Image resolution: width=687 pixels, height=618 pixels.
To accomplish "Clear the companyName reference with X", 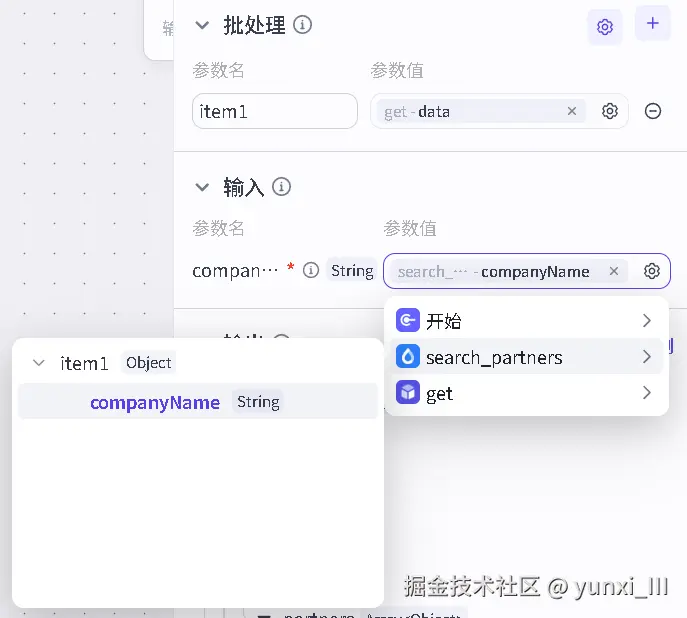I will click(x=614, y=271).
